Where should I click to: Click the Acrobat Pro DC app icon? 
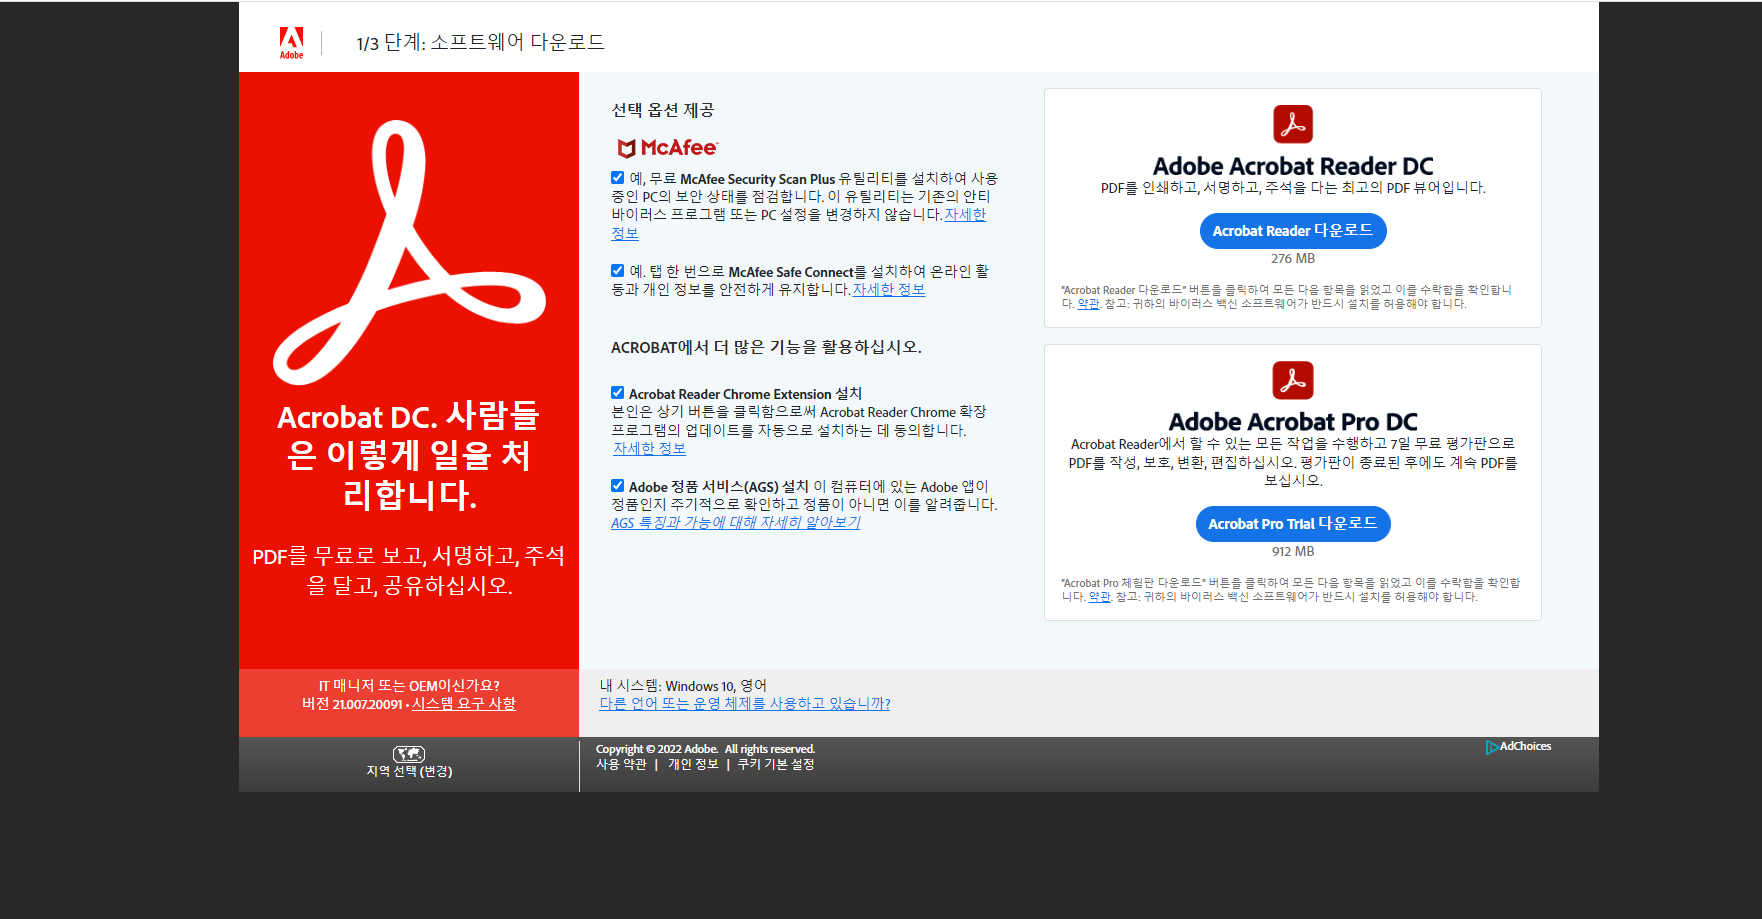(x=1293, y=380)
